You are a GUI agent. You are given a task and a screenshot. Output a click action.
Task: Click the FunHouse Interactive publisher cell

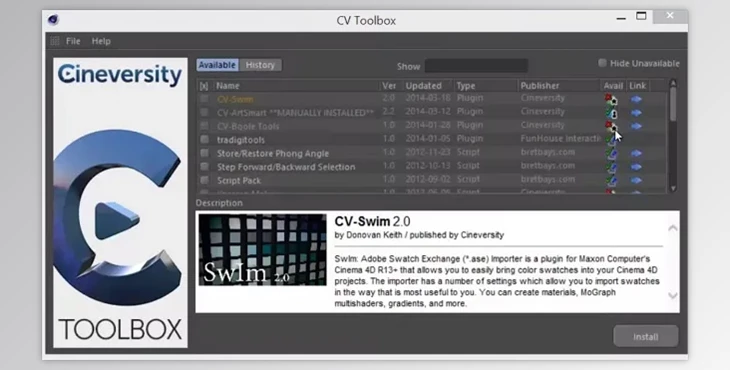coord(560,139)
